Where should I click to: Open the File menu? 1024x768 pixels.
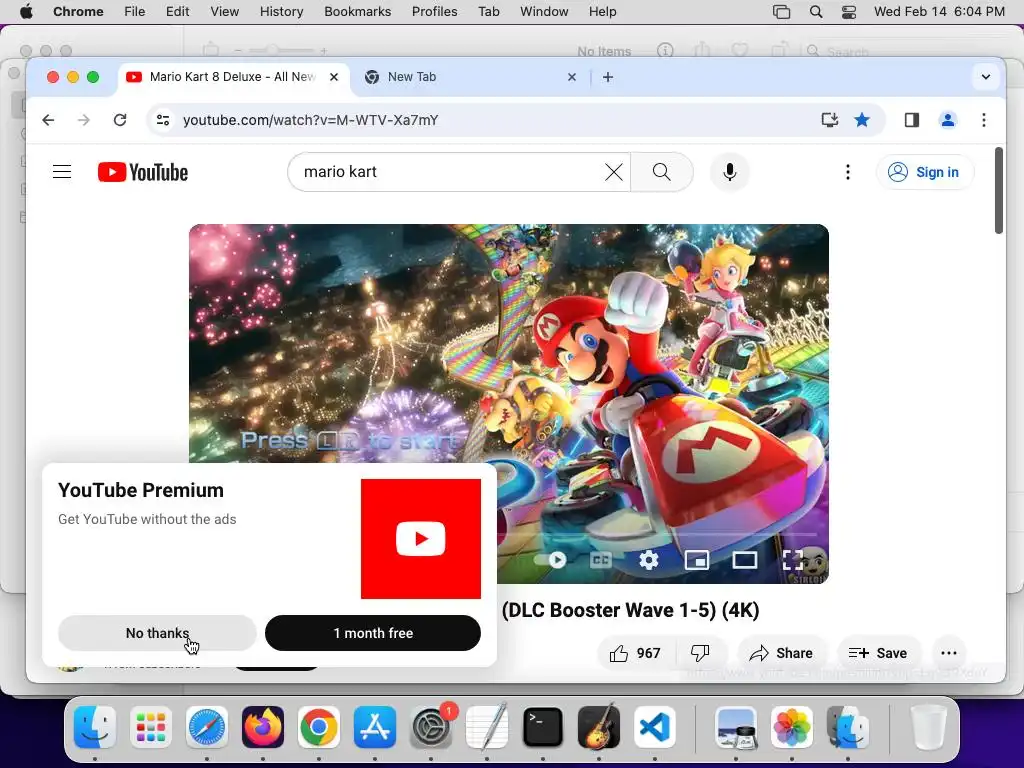point(135,12)
